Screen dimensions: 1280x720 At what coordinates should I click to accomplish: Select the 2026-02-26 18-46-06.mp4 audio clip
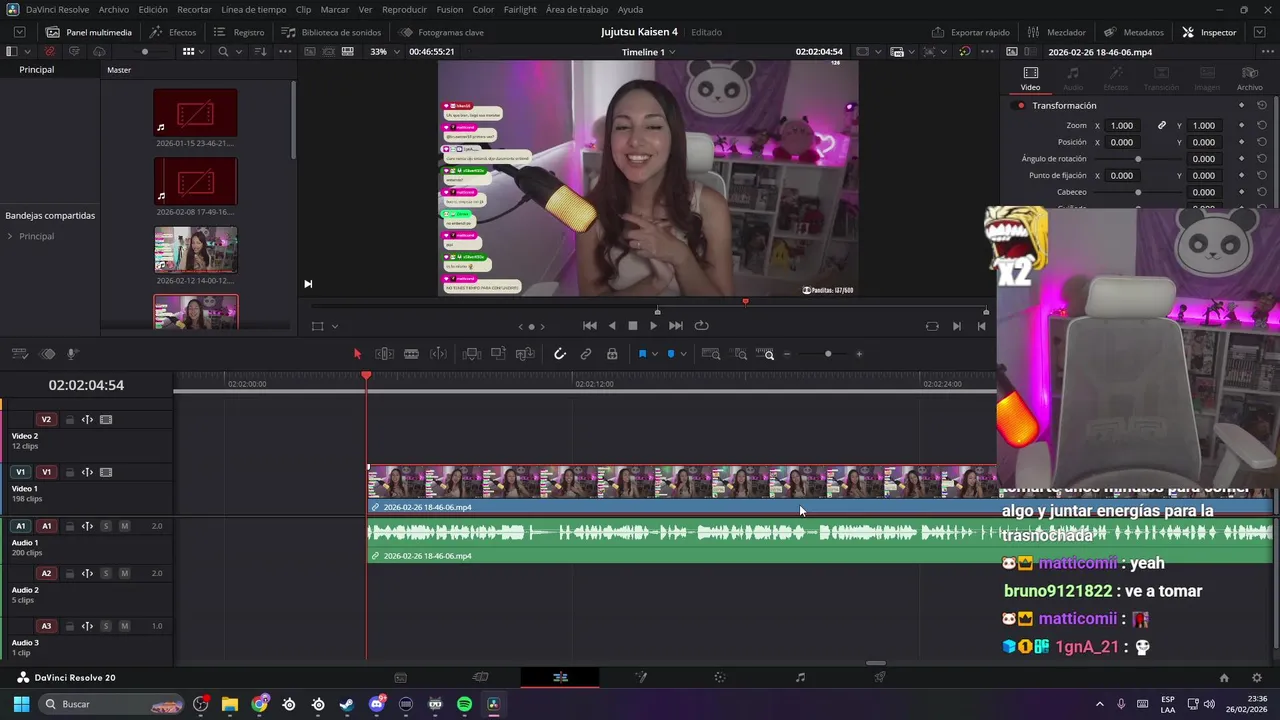(820, 539)
